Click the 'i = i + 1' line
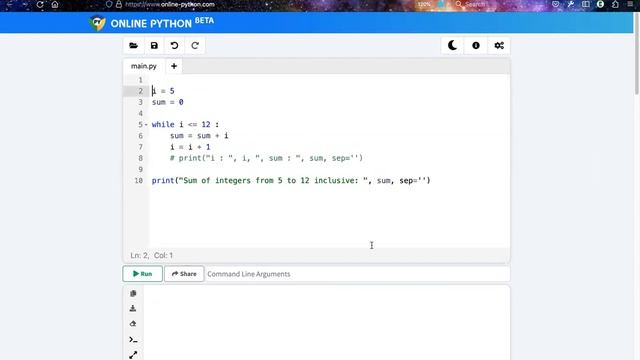This screenshot has width=640, height=360. tap(190, 147)
